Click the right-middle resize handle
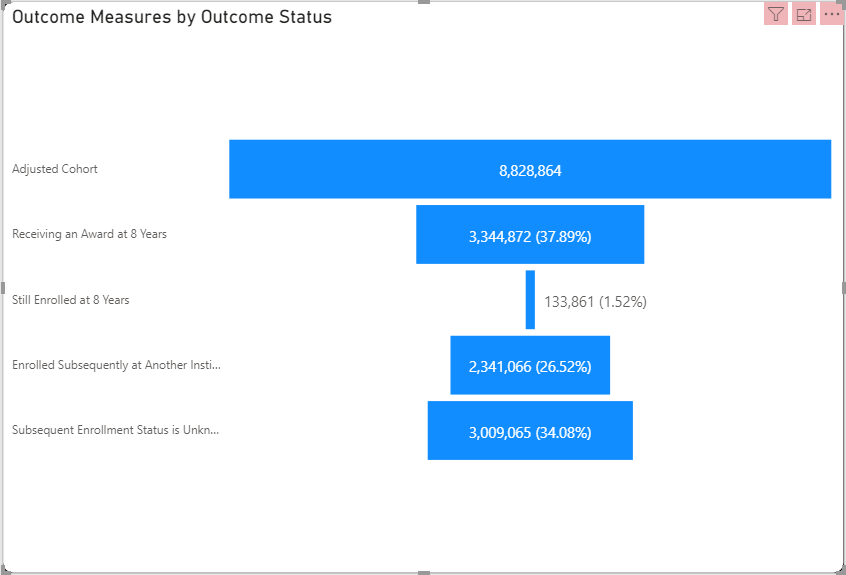 pos(843,287)
